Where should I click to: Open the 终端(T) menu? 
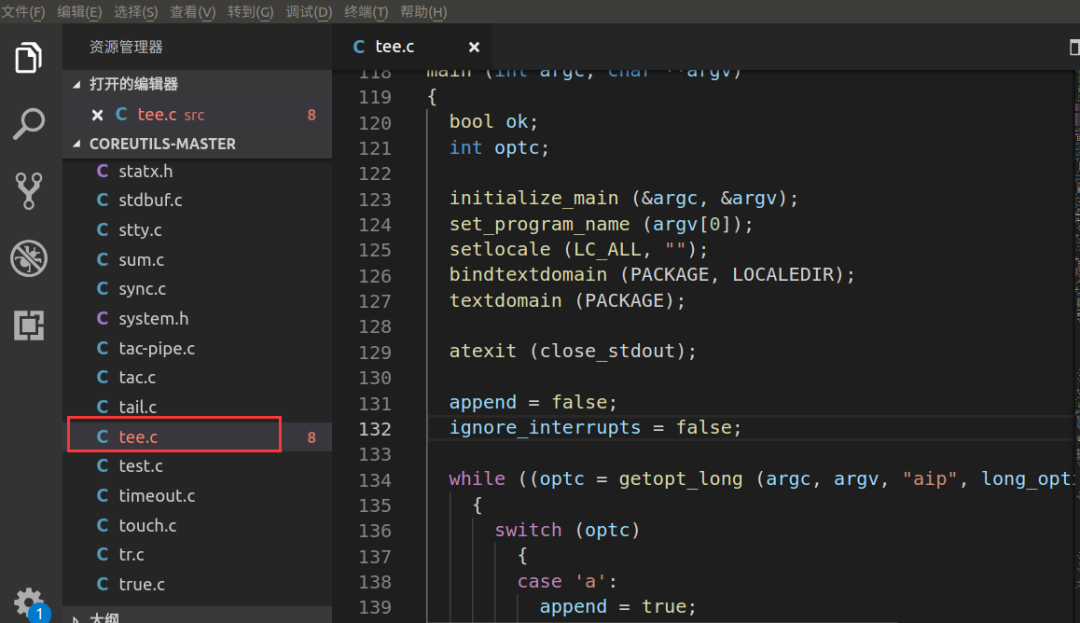click(x=366, y=12)
